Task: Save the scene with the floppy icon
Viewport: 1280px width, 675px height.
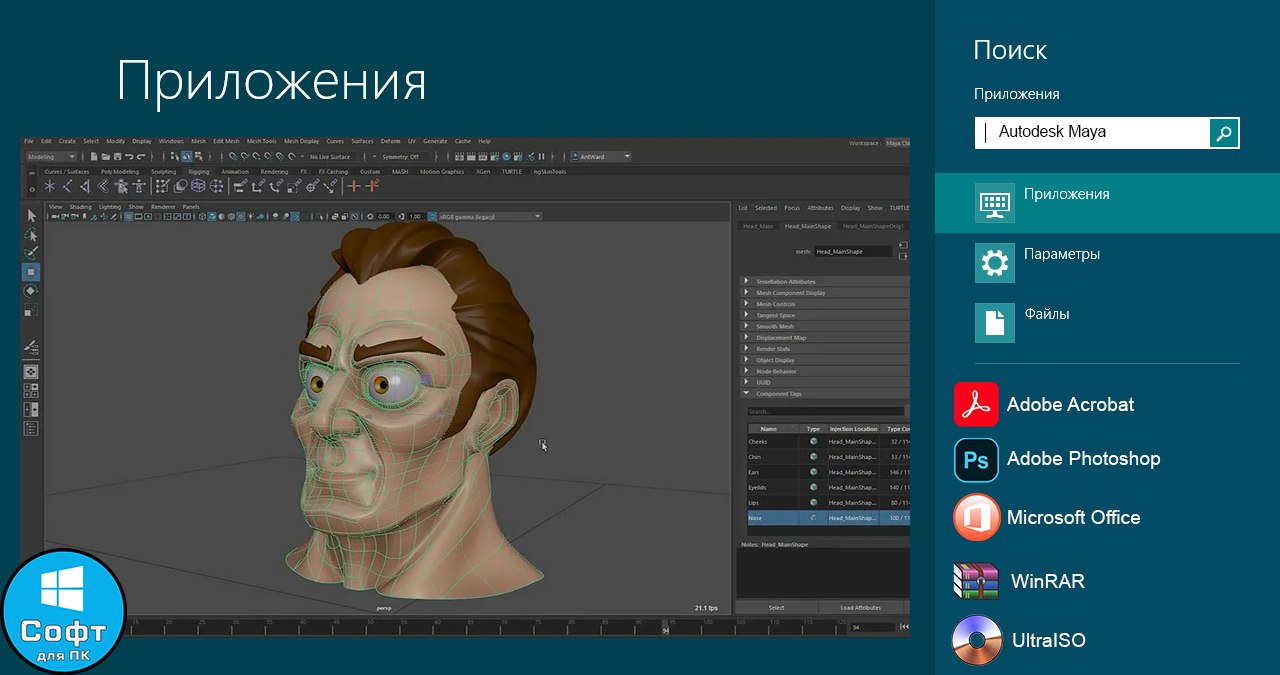Action: (x=117, y=157)
